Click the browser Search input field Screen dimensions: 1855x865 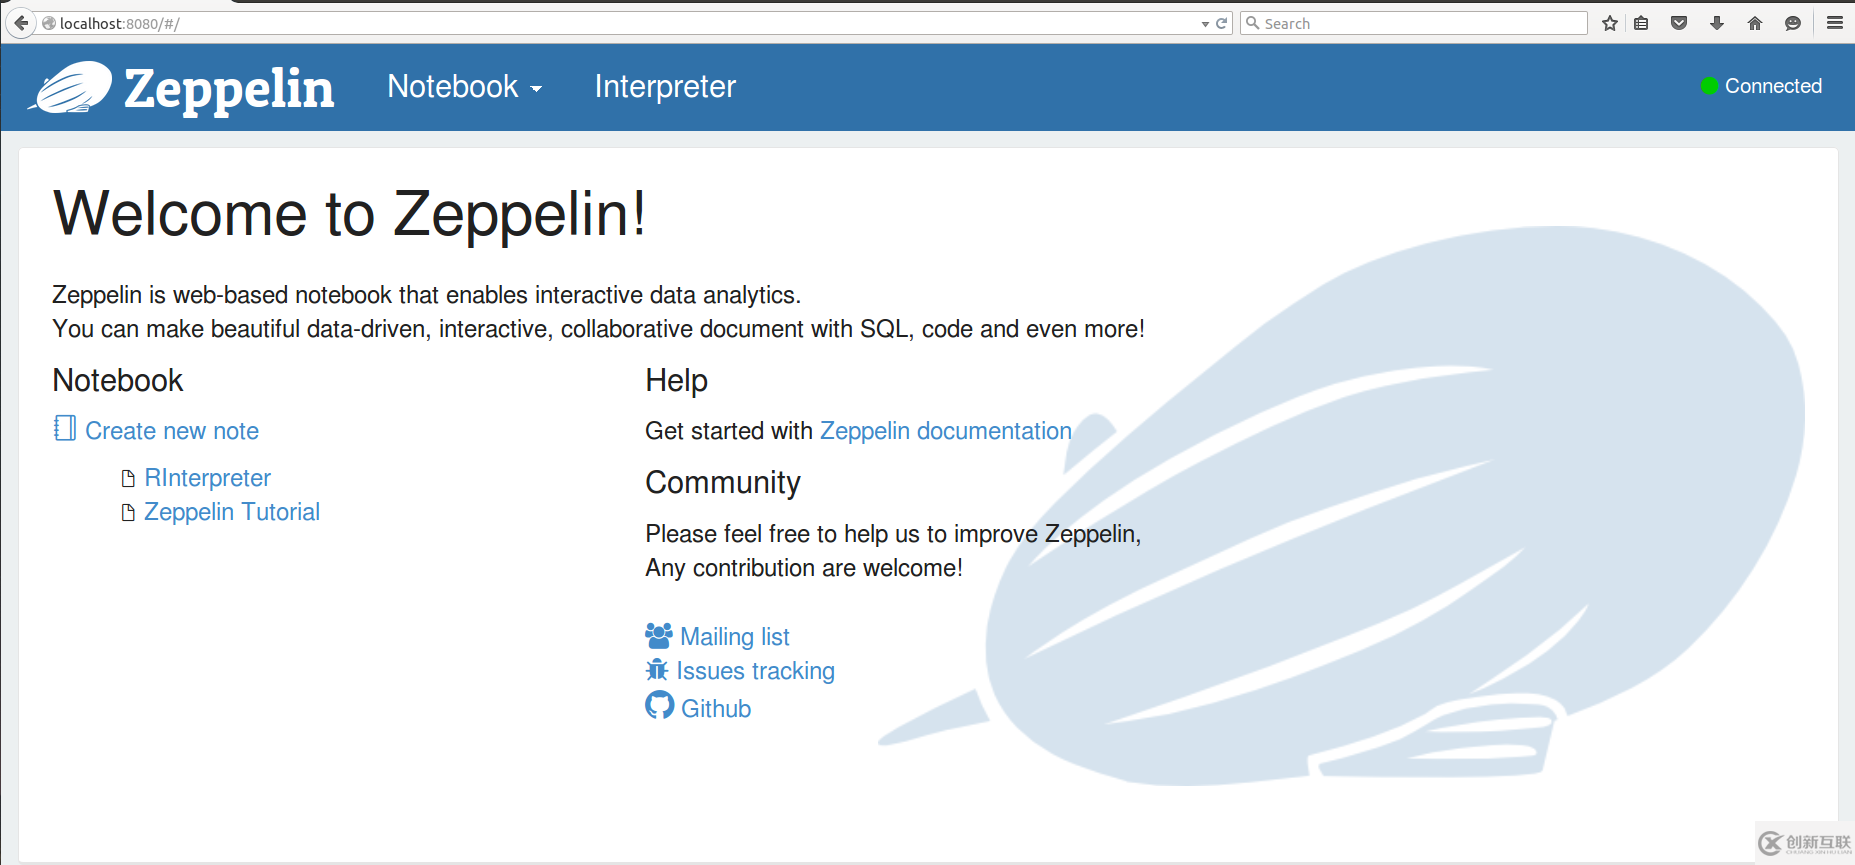[x=1414, y=23]
